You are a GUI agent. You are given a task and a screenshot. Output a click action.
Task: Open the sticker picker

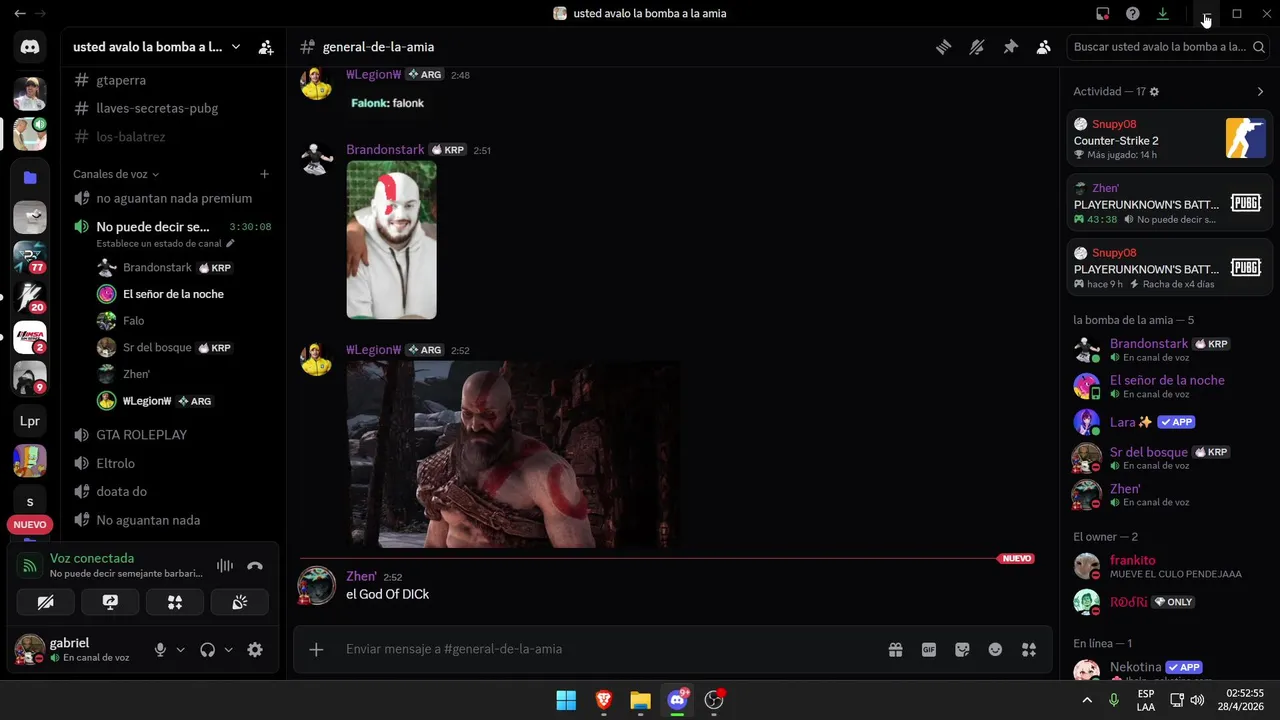coord(962,650)
